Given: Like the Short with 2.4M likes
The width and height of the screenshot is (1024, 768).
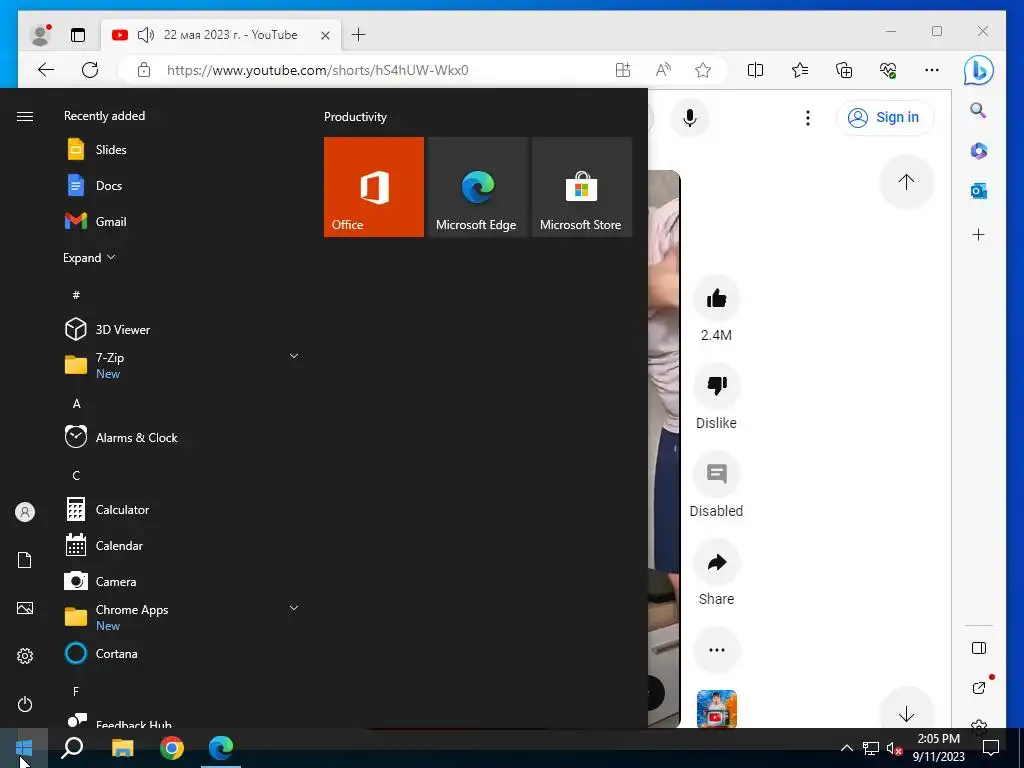Looking at the screenshot, I should click(x=716, y=298).
